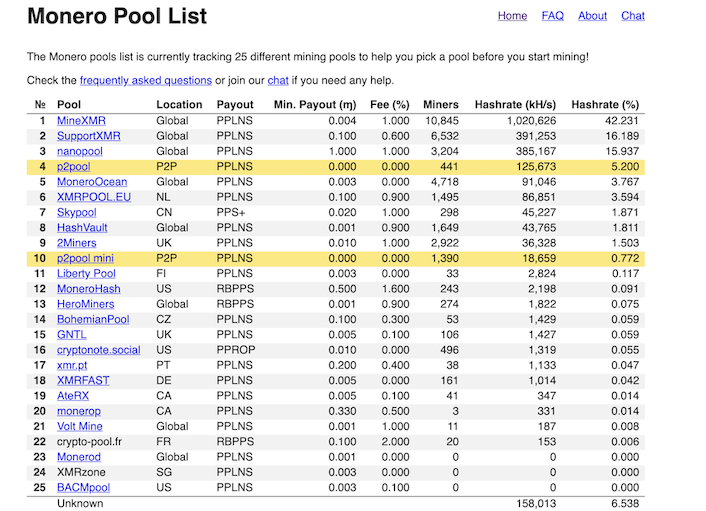Click the 'CN' location cell
Image resolution: width=706 pixels, height=511 pixels.
point(164,213)
